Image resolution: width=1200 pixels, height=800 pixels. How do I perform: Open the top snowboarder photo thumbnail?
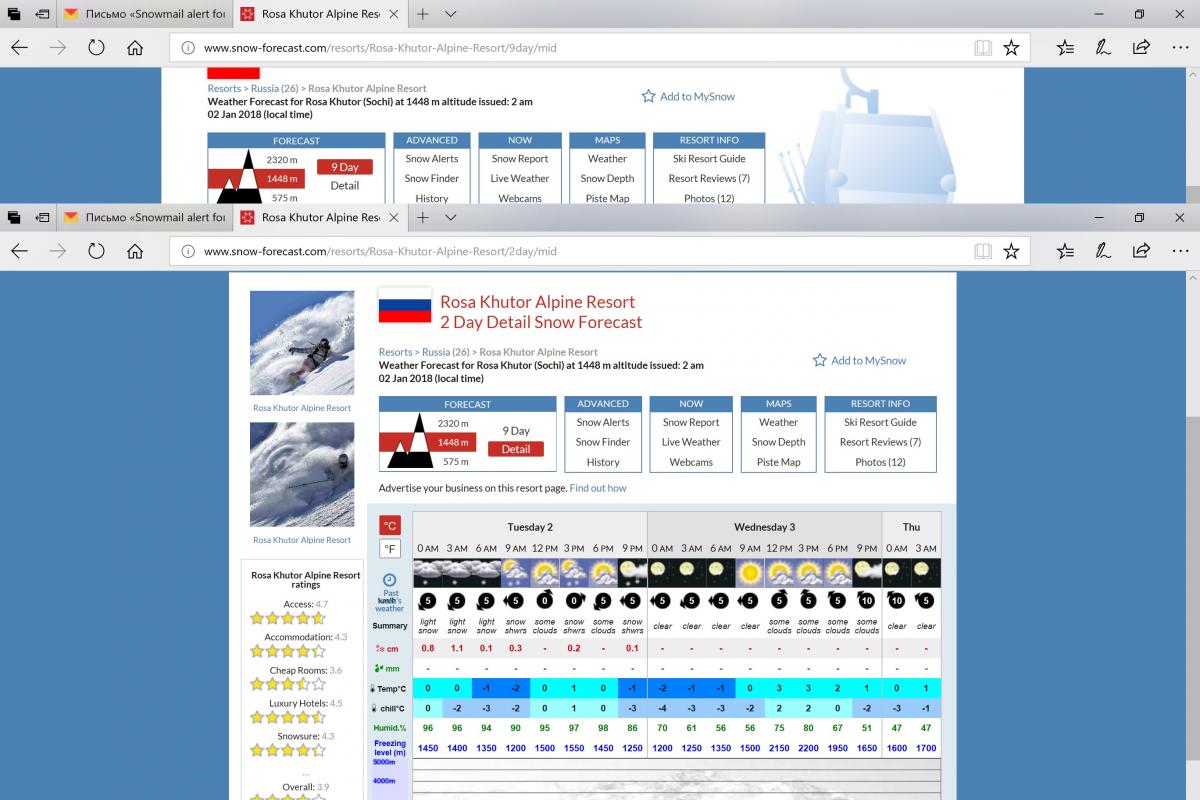(x=302, y=343)
